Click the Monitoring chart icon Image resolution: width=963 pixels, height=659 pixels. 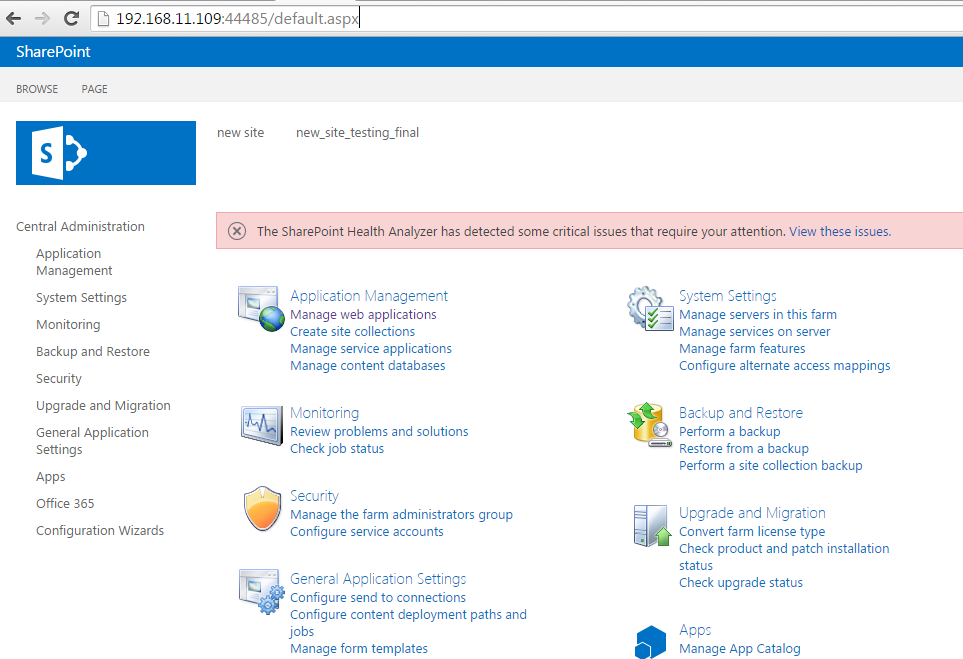click(x=262, y=425)
